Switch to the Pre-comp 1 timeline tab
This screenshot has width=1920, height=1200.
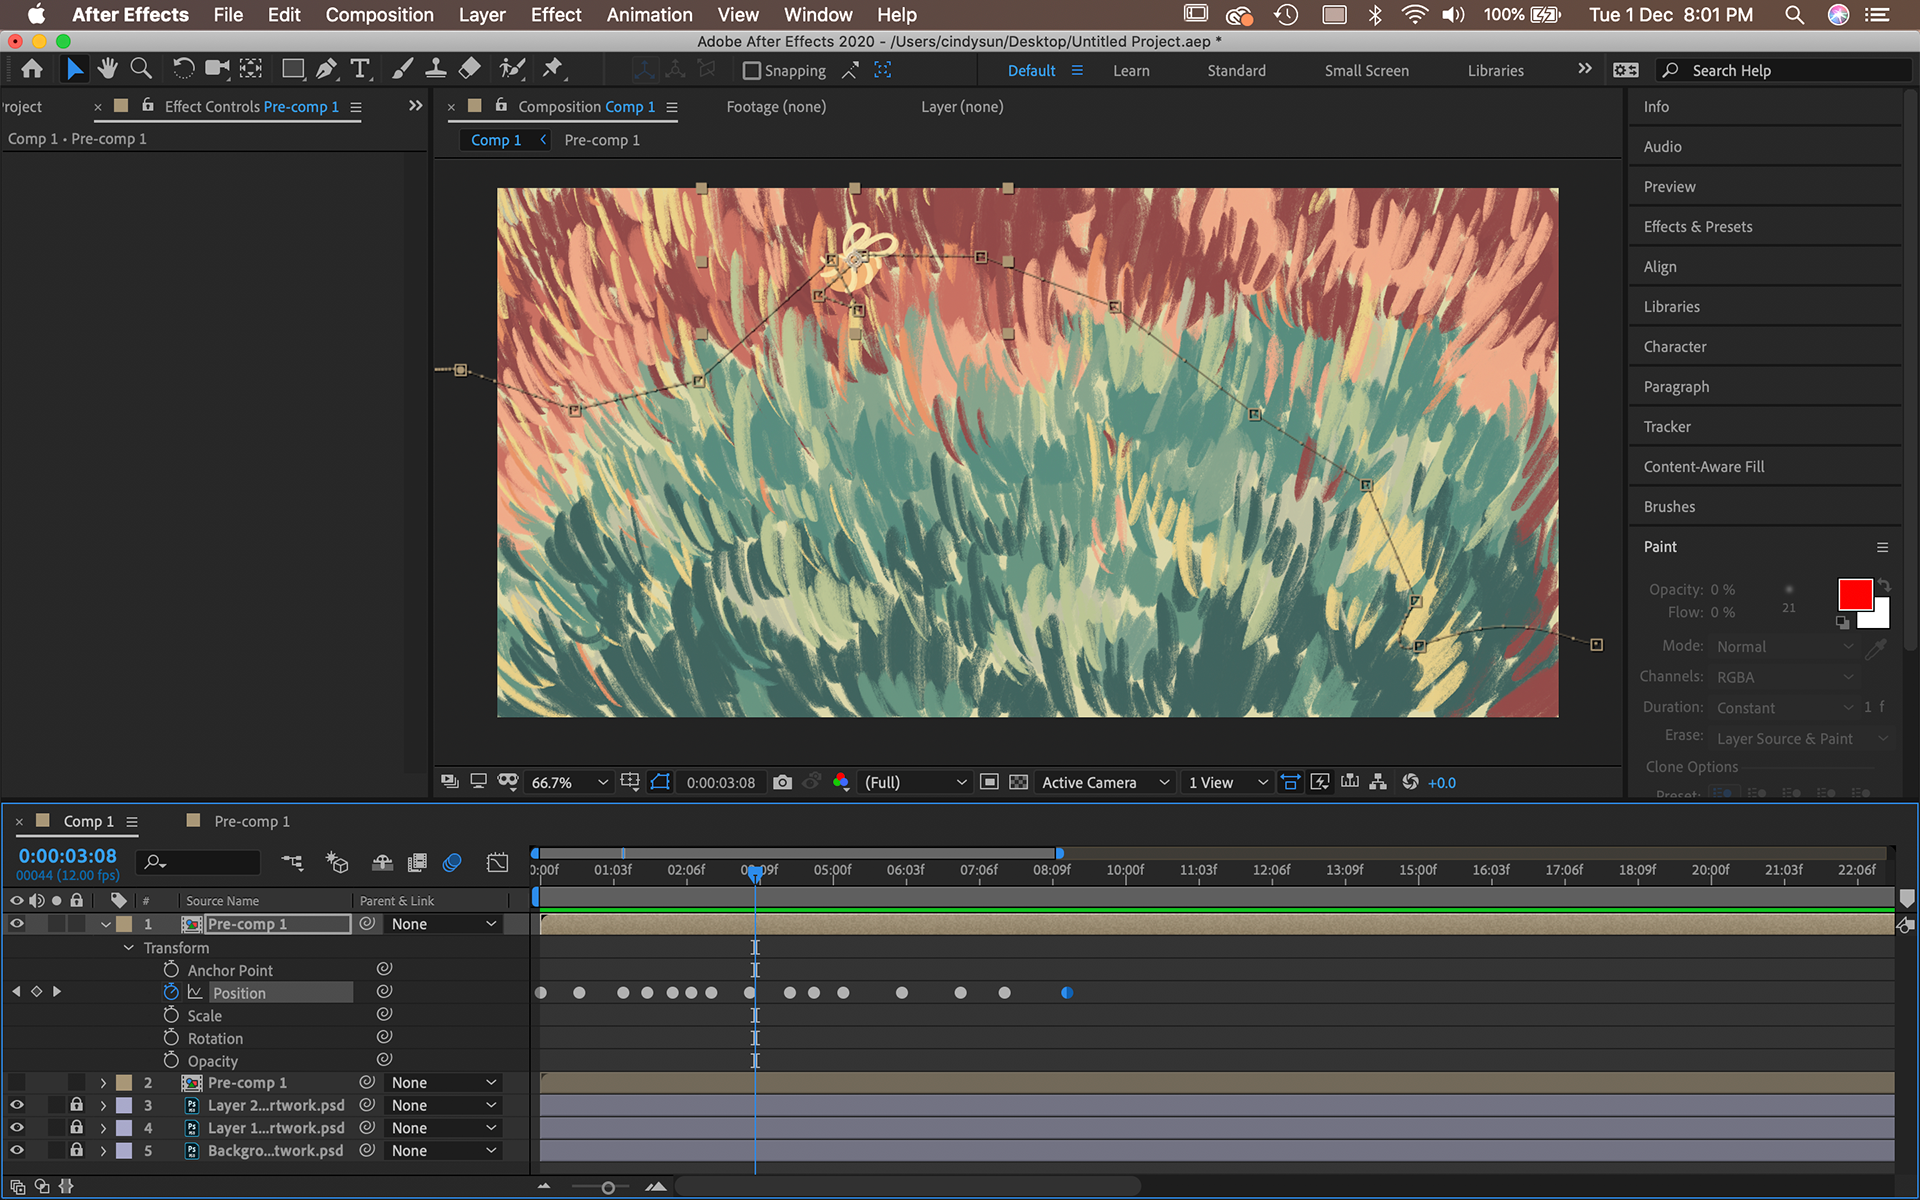[x=251, y=822]
